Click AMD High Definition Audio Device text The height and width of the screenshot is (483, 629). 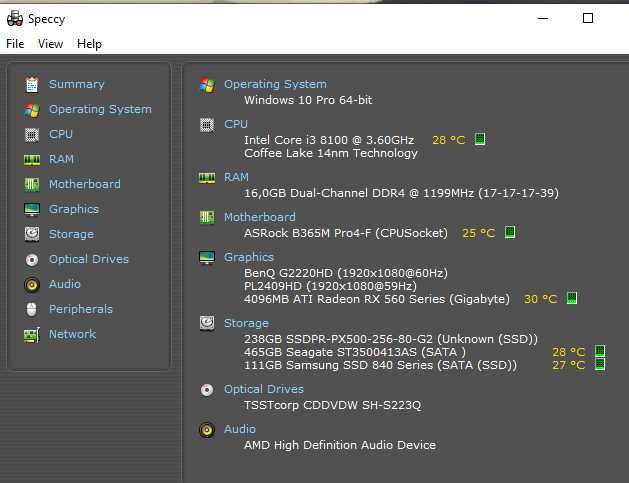(x=340, y=445)
